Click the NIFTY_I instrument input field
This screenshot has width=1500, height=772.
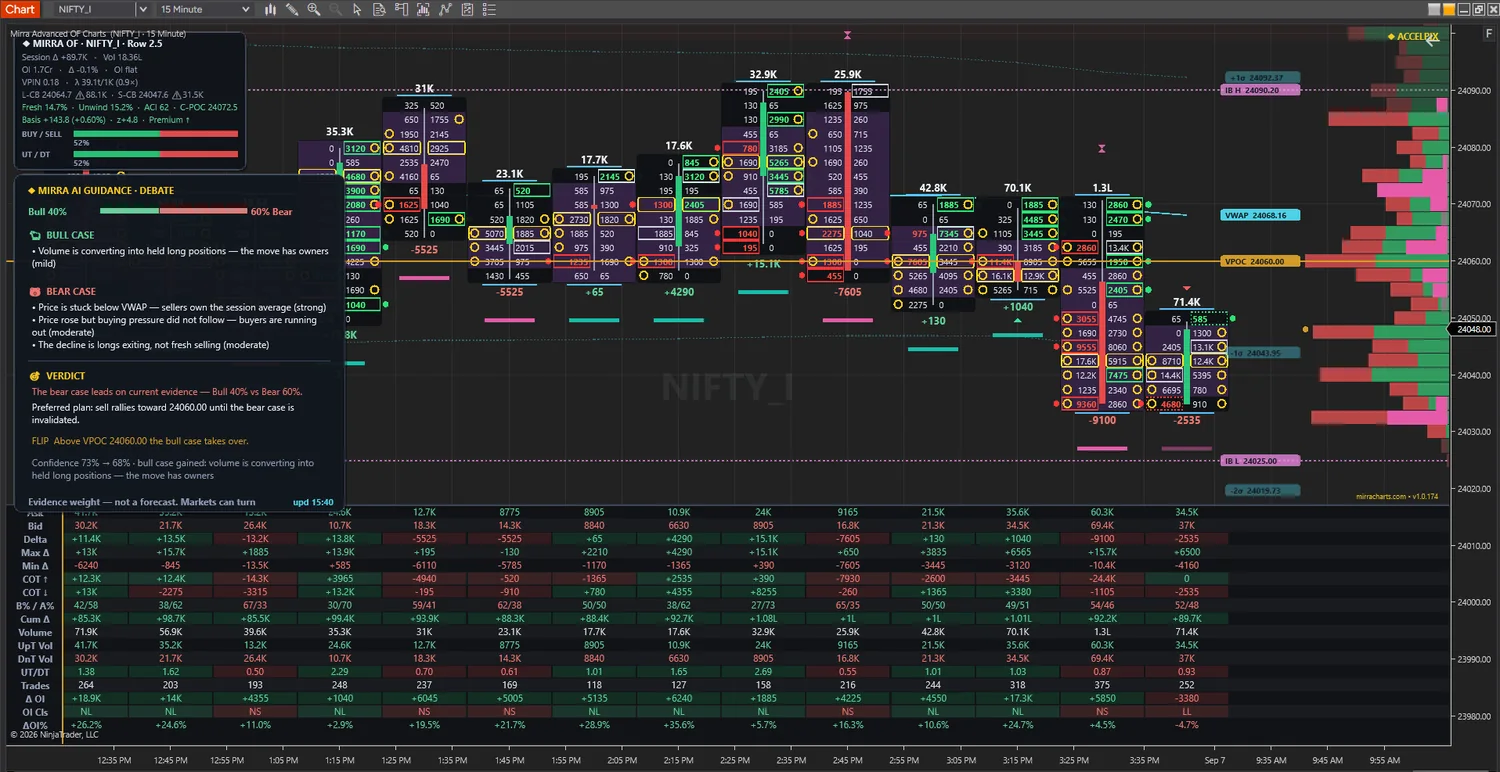pos(95,9)
